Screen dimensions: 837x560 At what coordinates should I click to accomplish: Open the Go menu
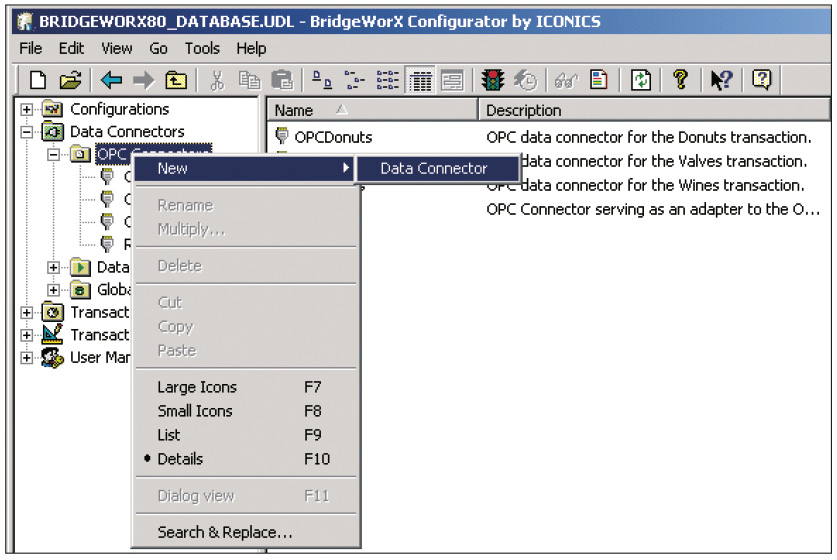tap(158, 49)
